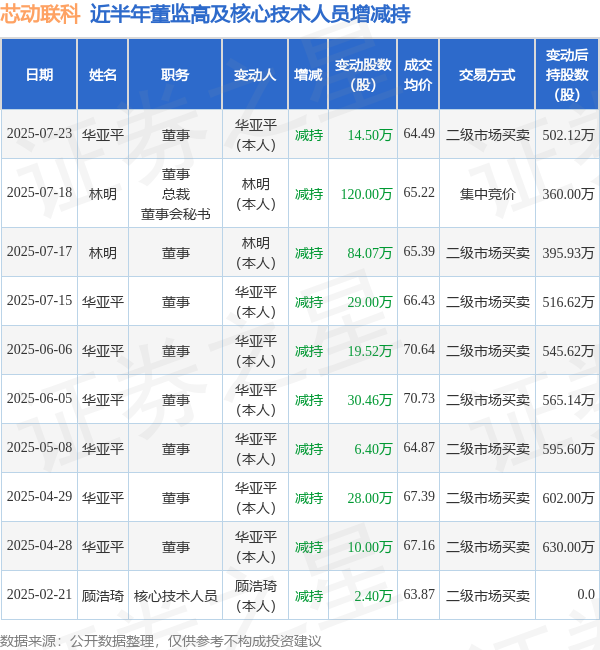This screenshot has width=600, height=650.
Task: Click the 数据来源 footer disclaimer text
Action: pos(160,641)
